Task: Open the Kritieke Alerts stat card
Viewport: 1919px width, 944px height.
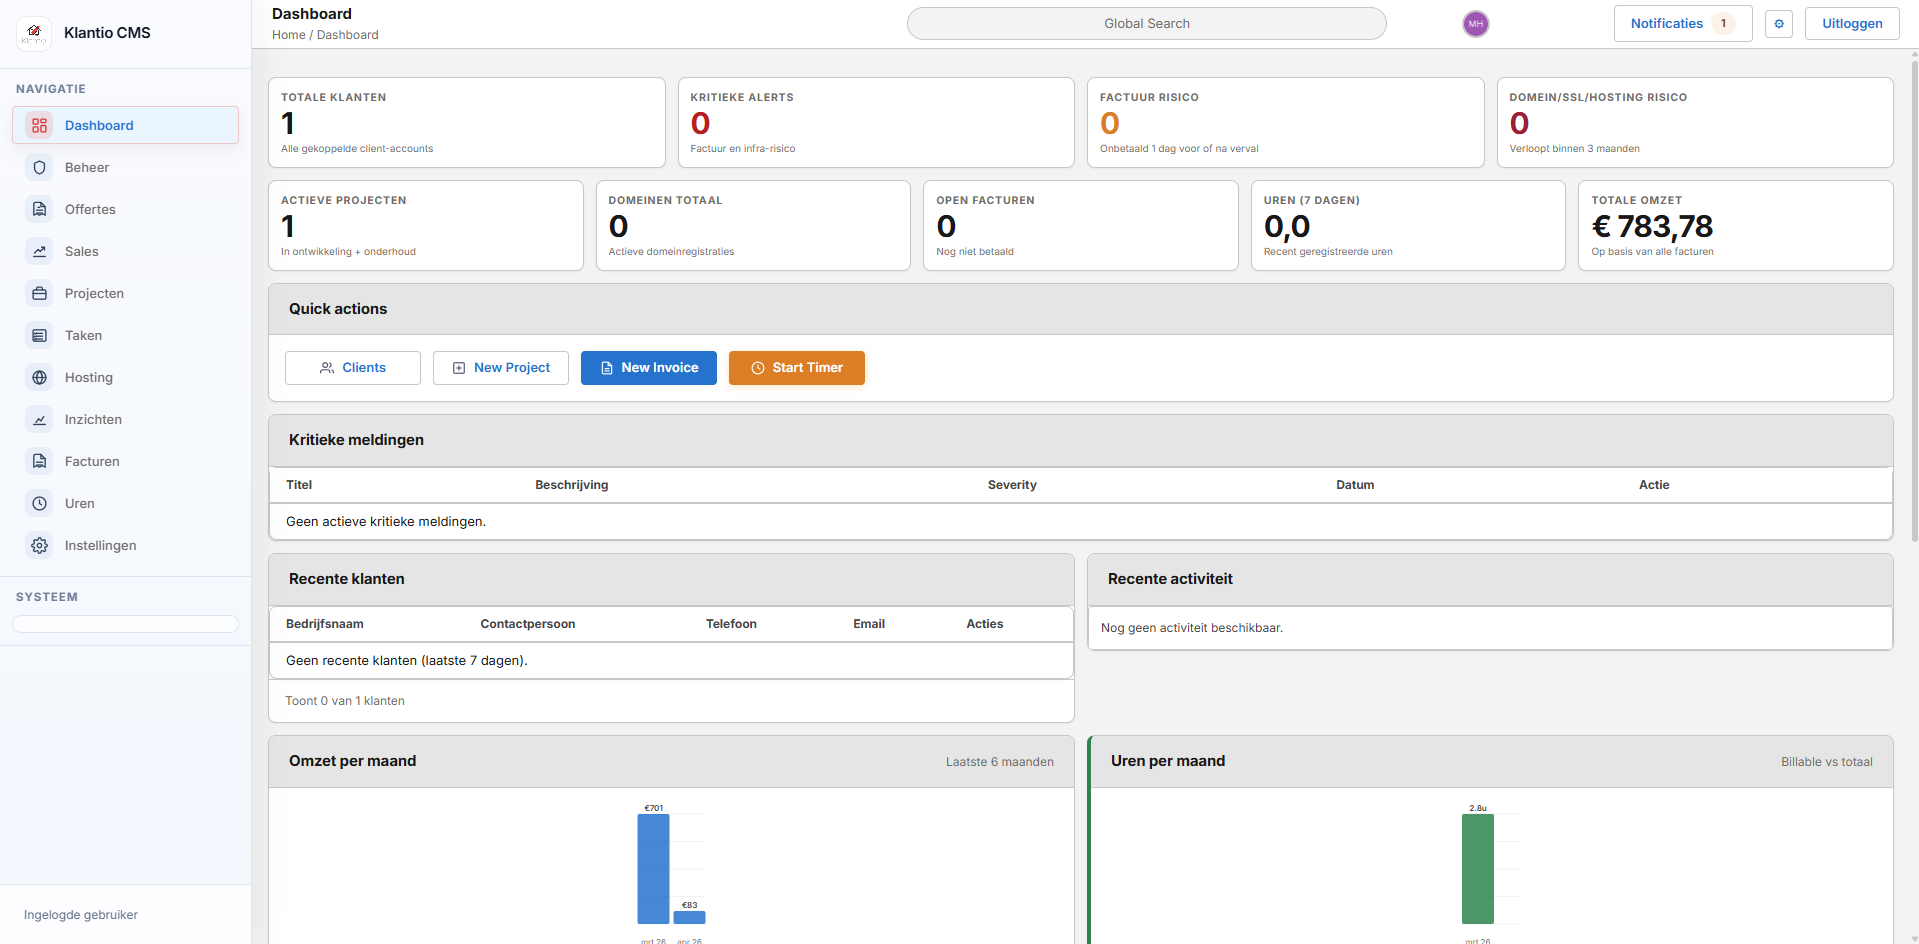Action: click(876, 123)
